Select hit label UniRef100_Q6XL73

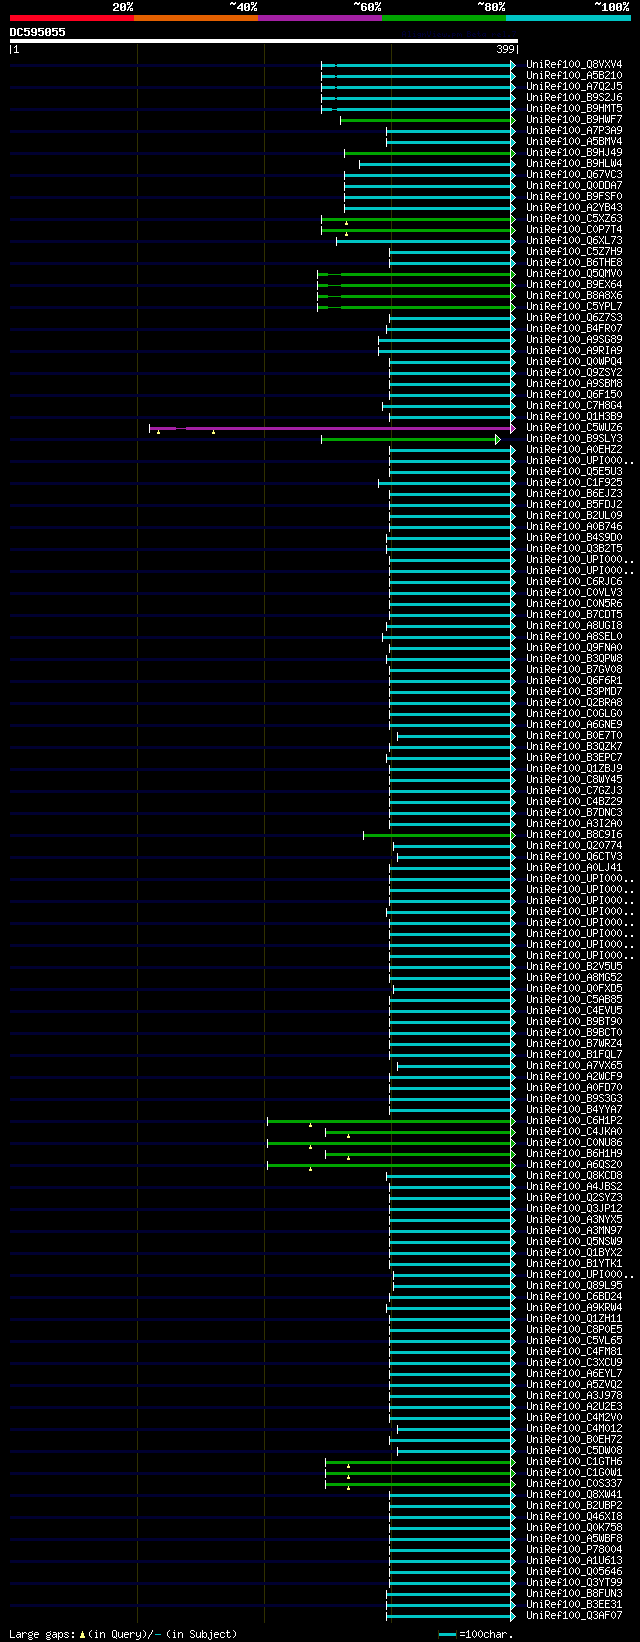pyautogui.click(x=574, y=240)
